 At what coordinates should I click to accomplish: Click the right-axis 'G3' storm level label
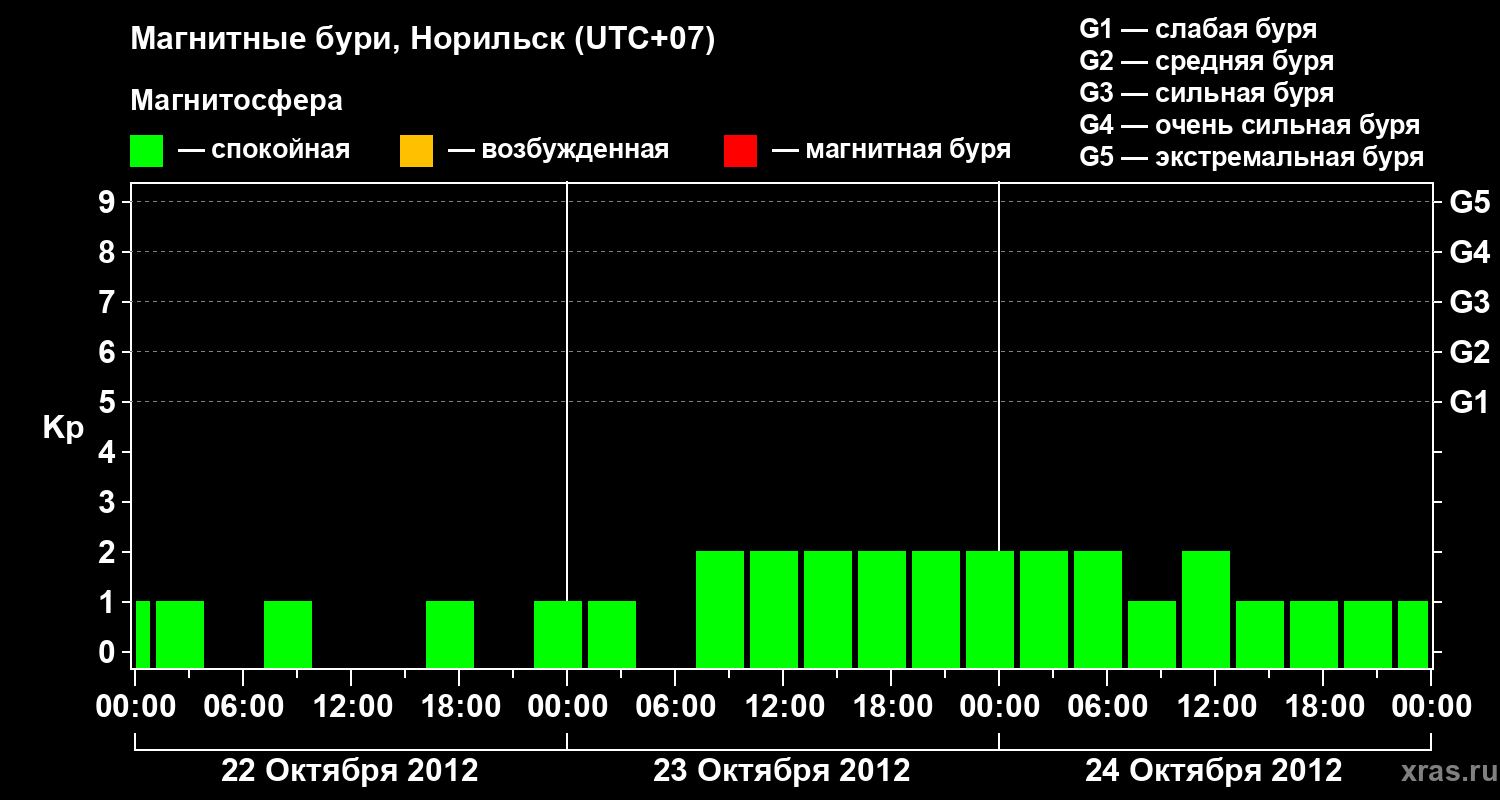(1469, 302)
